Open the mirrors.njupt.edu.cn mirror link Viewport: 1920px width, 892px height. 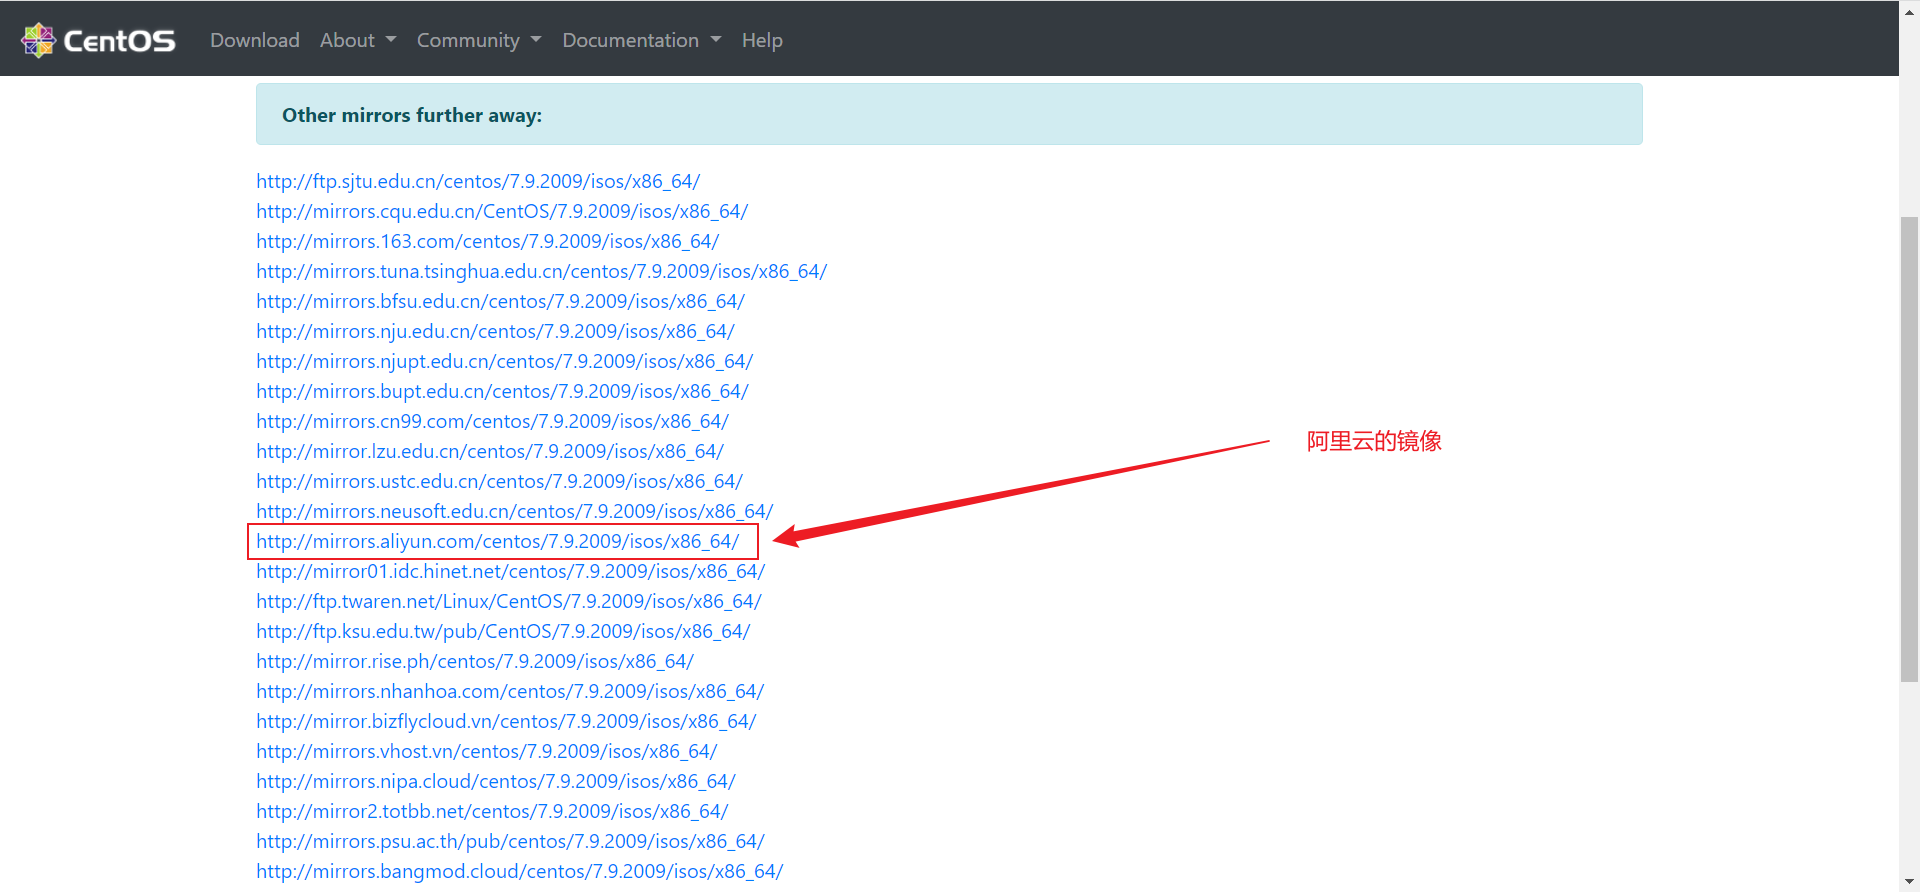(504, 361)
